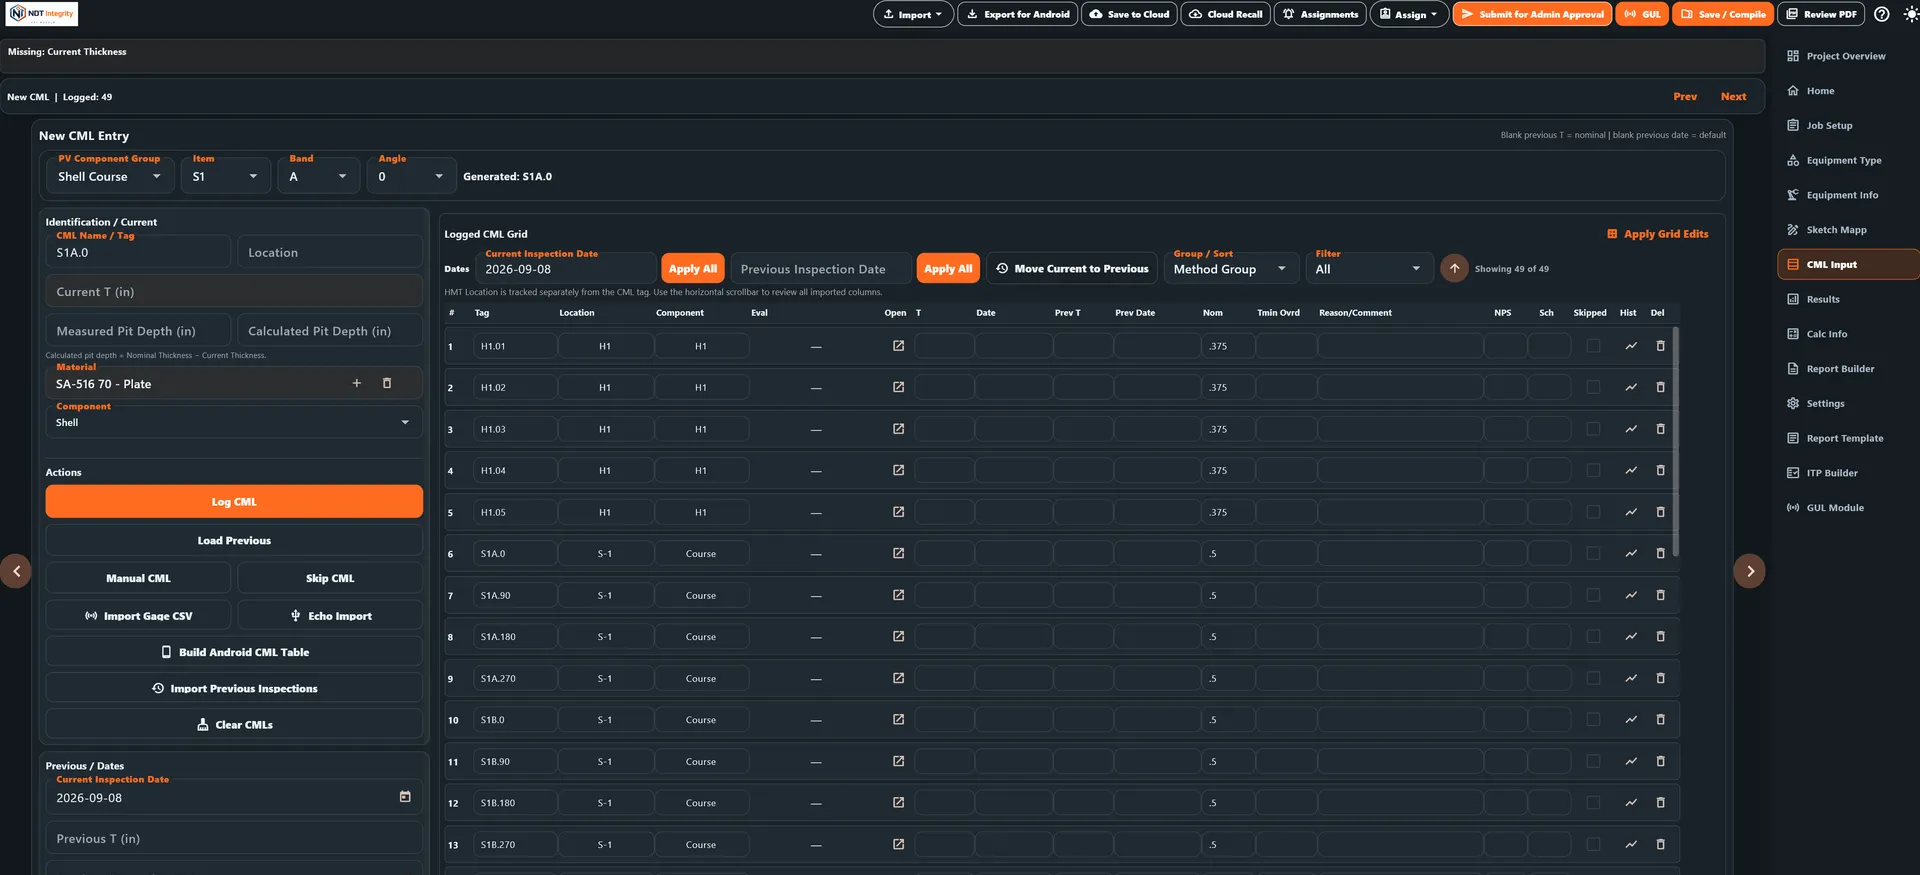Viewport: 1920px width, 875px height.
Task: Expand the Component Shell dropdown
Action: (x=234, y=422)
